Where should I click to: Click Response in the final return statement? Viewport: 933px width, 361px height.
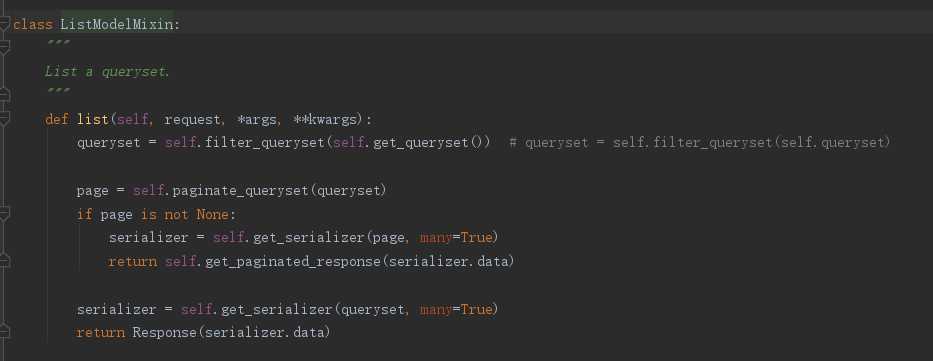click(x=164, y=332)
